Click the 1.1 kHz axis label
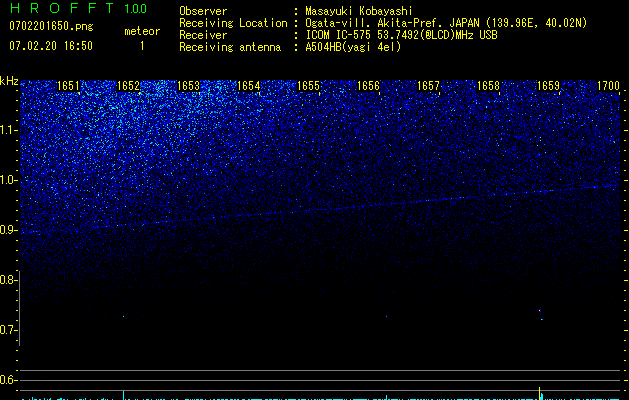Image resolution: width=629 pixels, height=400 pixels. click(9, 130)
